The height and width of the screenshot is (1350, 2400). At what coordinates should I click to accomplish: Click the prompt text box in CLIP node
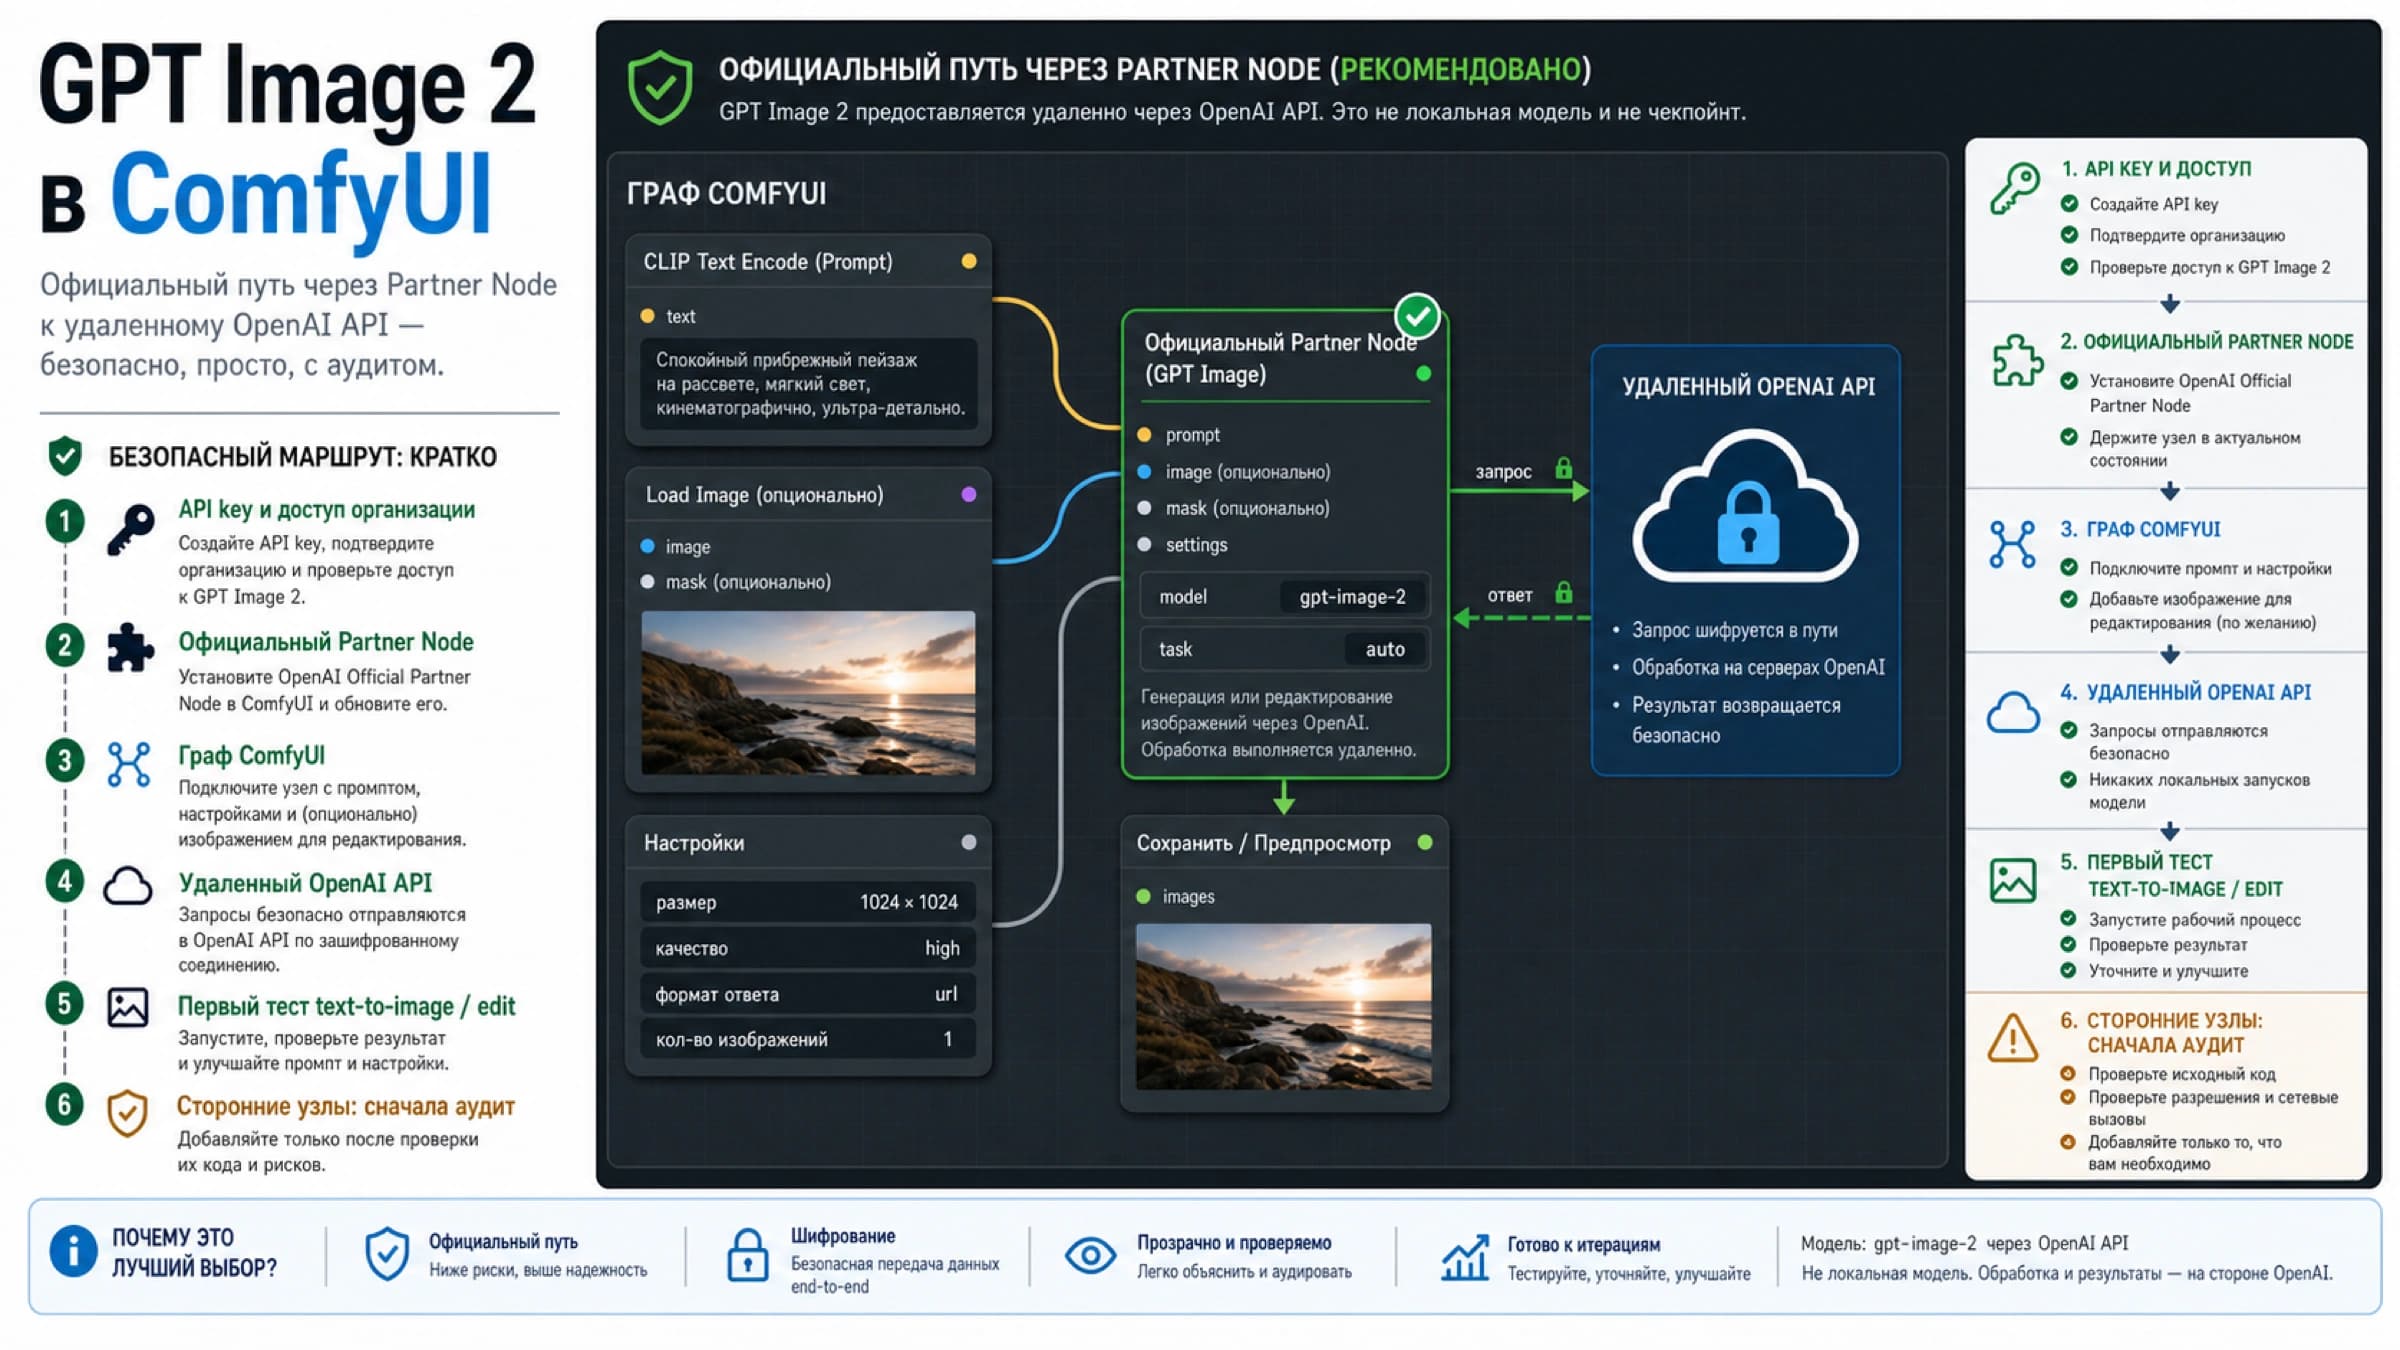click(x=808, y=384)
